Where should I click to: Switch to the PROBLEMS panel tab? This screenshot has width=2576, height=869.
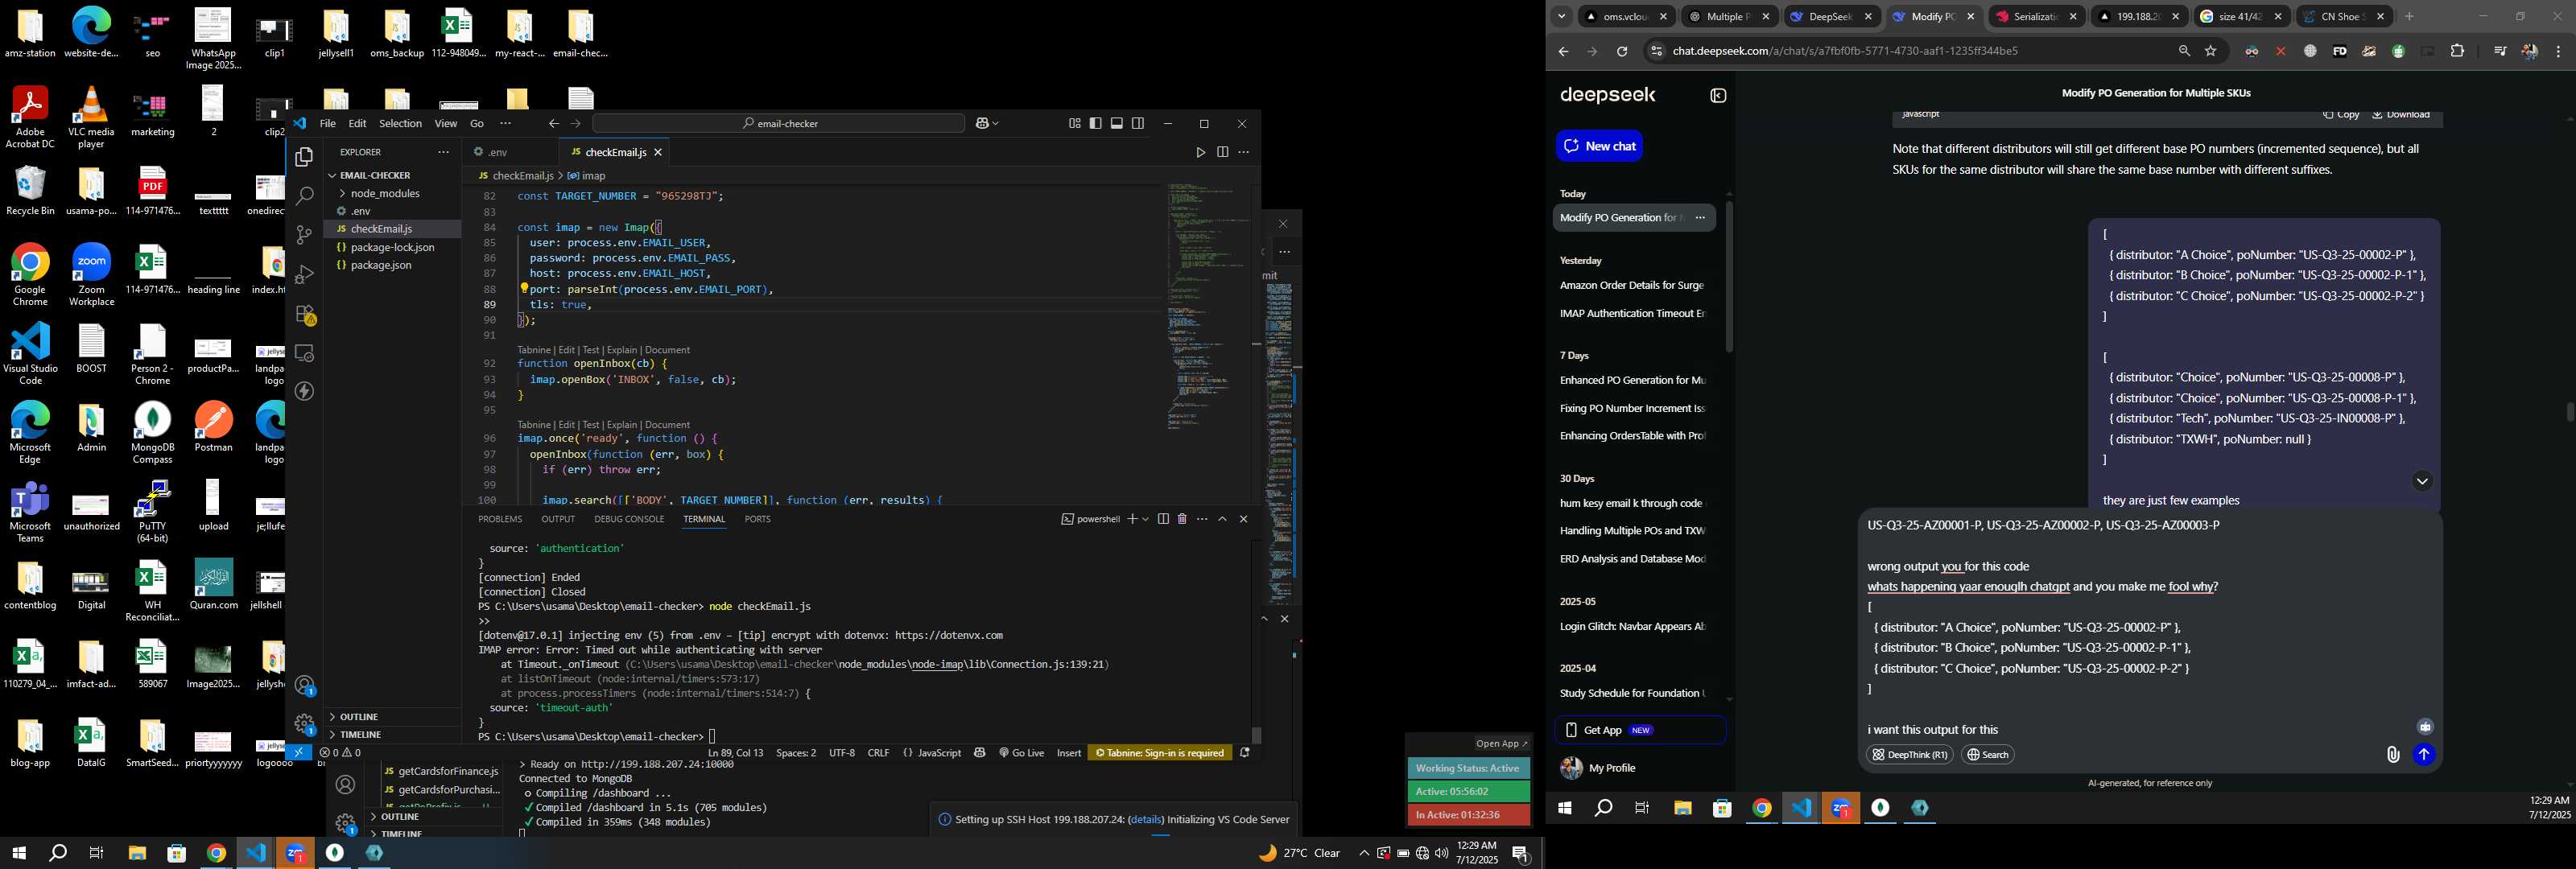point(500,519)
